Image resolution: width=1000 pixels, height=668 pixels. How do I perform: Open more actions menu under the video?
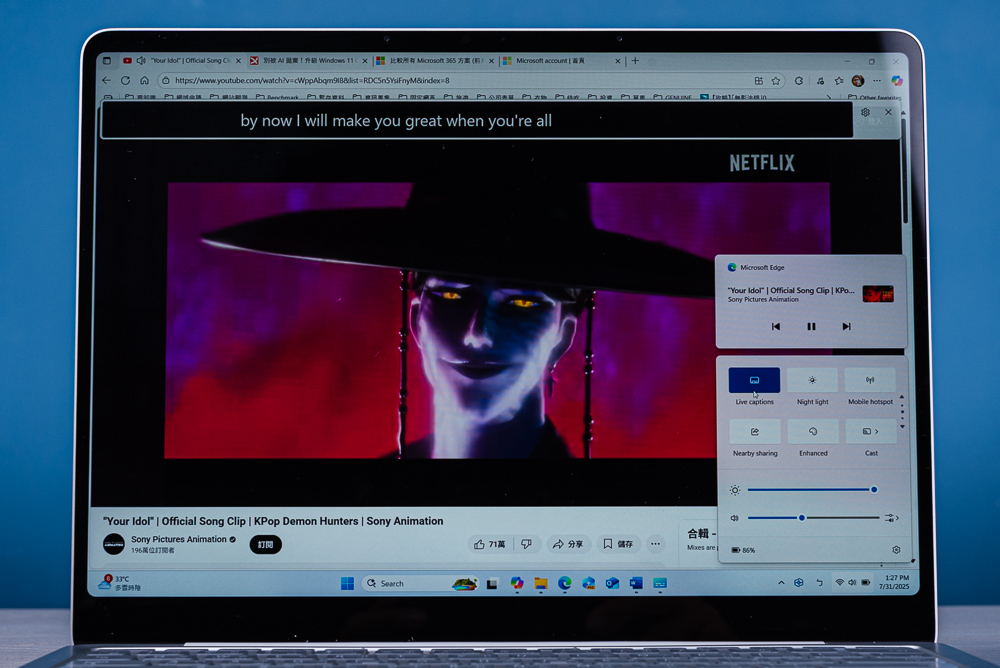tap(655, 544)
